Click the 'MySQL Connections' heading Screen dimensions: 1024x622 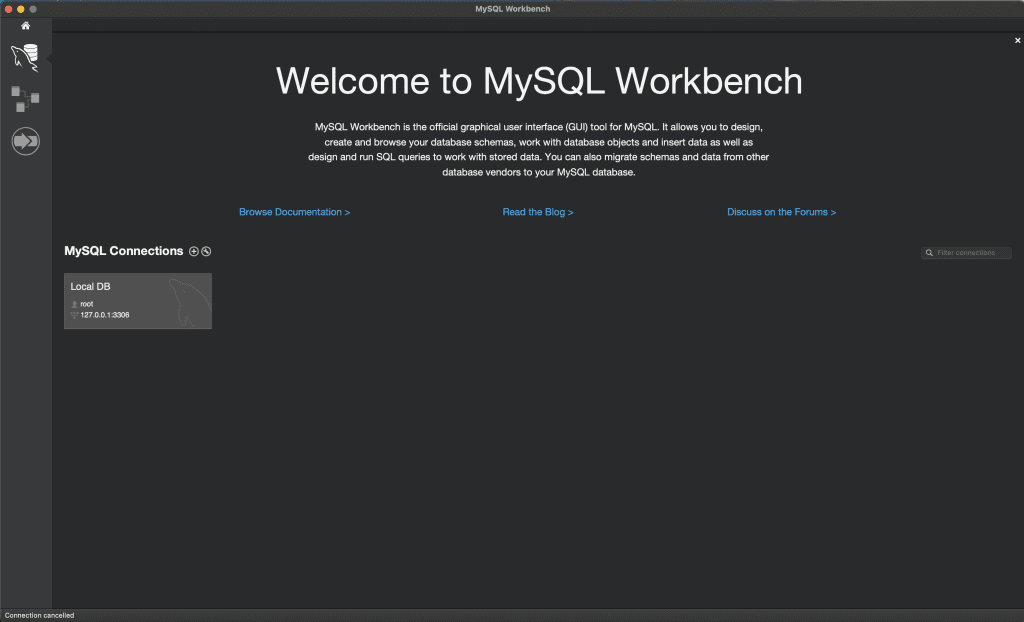[x=123, y=251]
